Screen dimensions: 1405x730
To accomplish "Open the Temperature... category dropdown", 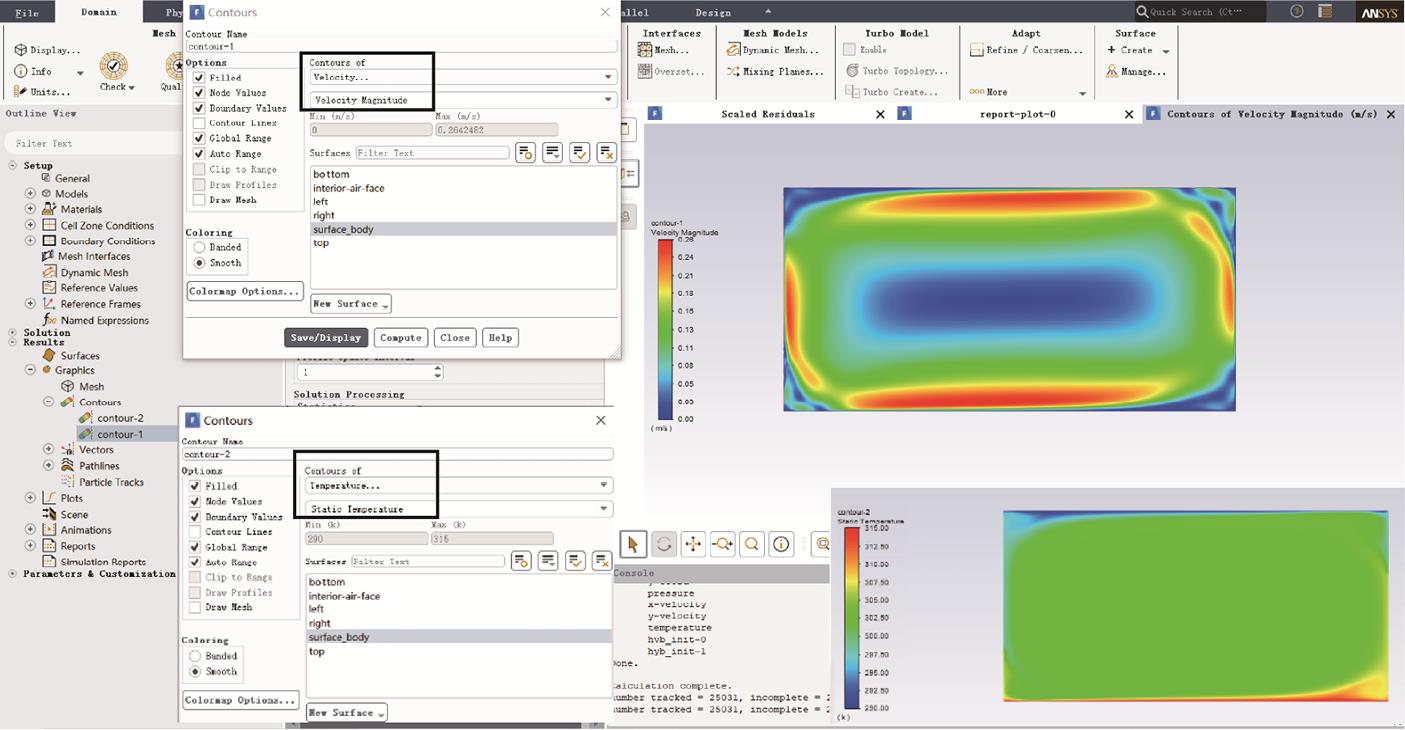I will point(458,485).
